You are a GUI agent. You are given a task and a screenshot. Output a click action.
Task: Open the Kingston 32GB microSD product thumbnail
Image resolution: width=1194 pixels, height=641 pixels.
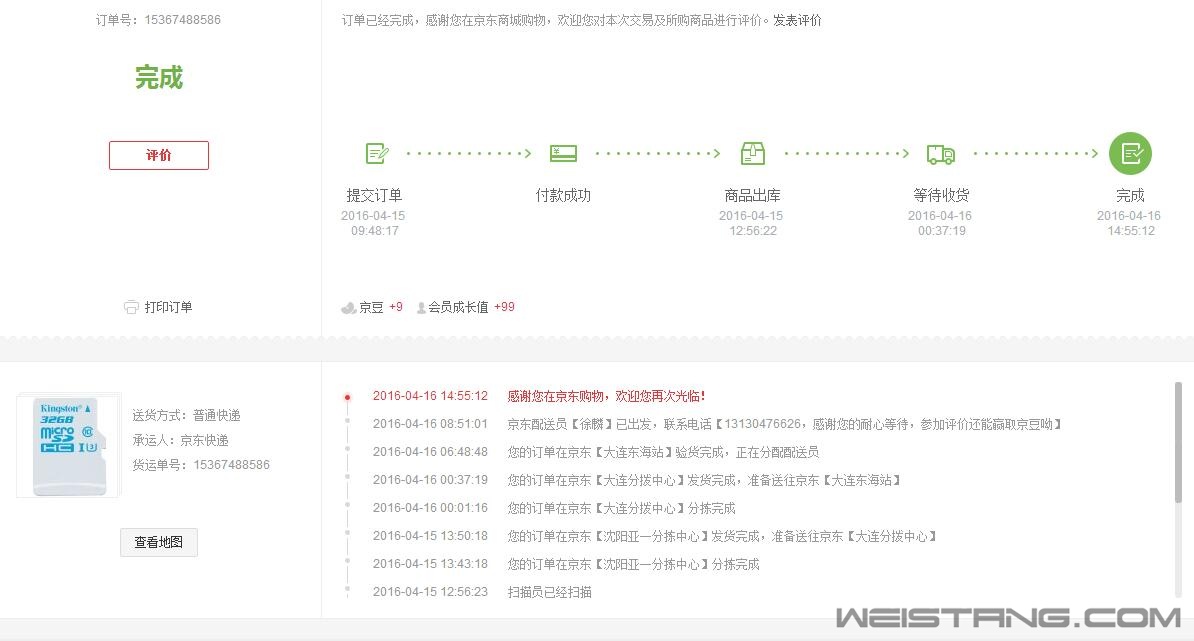tap(69, 445)
